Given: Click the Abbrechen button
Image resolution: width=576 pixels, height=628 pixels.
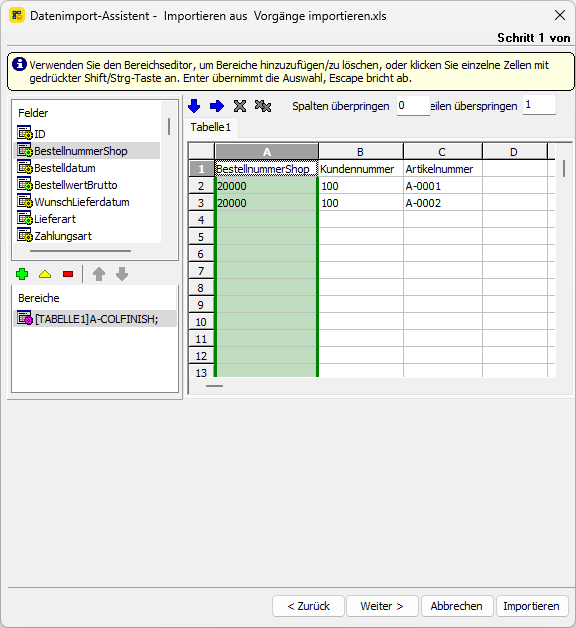Looking at the screenshot, I should point(457,606).
